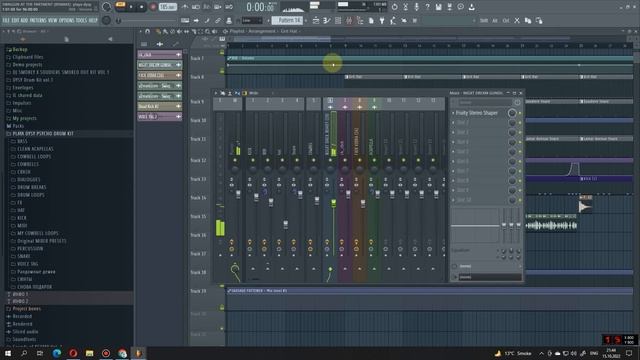Click the main volume knob near menu bar

click(x=106, y=7)
